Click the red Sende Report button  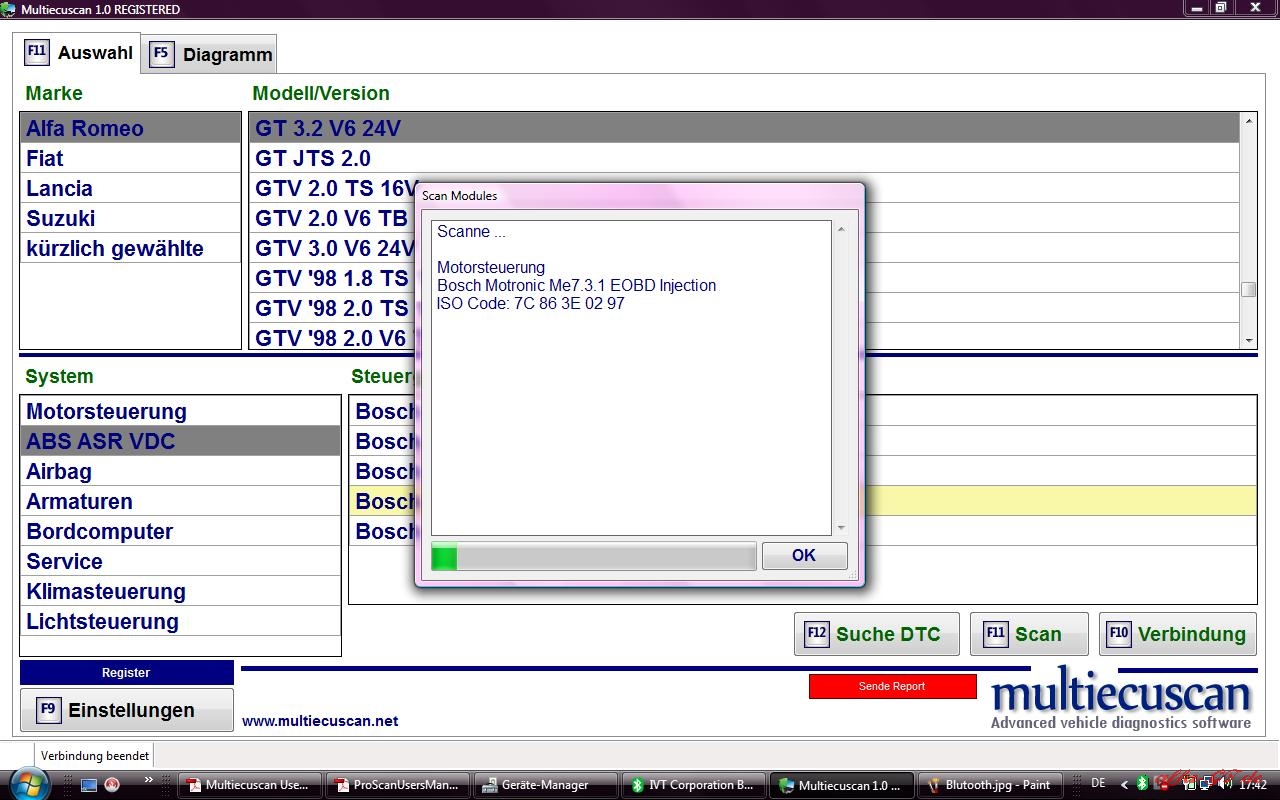pyautogui.click(x=892, y=686)
